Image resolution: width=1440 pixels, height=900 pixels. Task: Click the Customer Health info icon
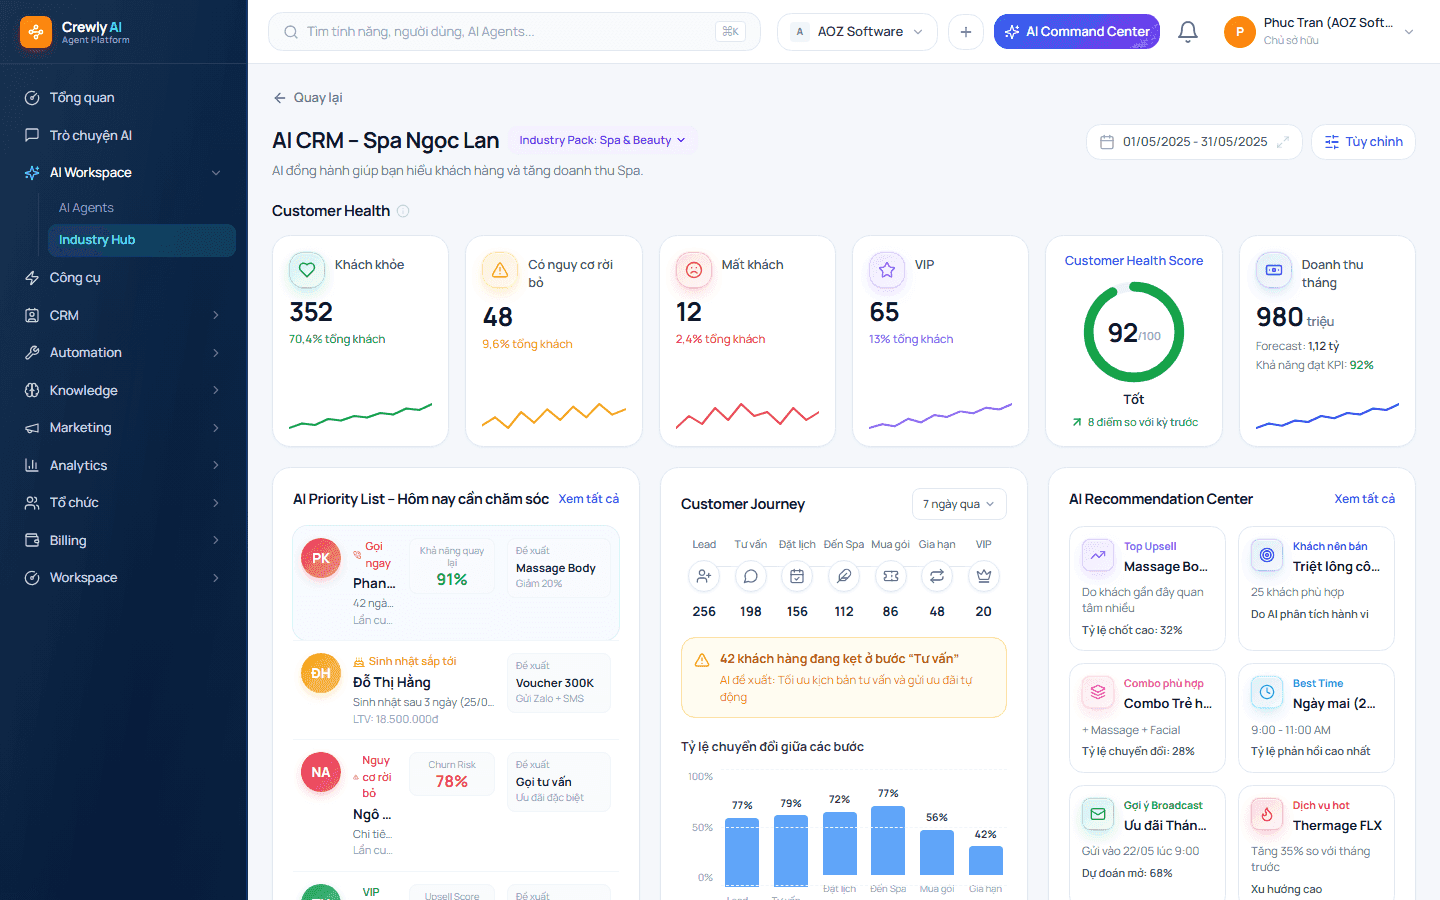coord(403,211)
